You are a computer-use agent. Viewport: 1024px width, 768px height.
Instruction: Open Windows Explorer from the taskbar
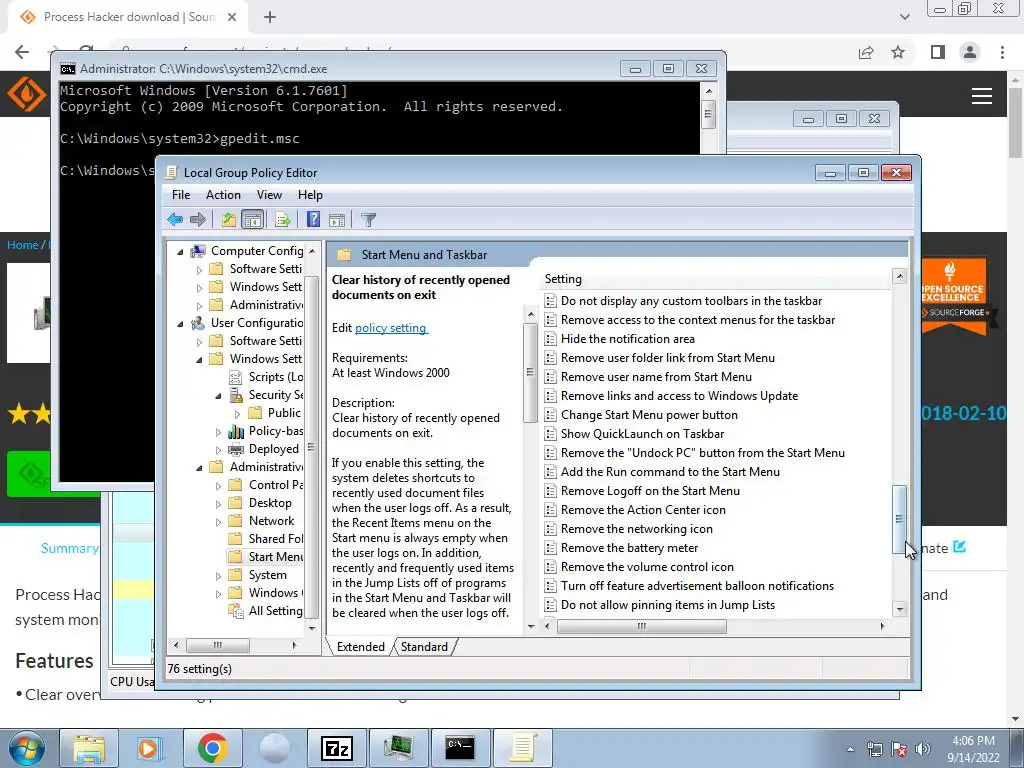coord(89,748)
